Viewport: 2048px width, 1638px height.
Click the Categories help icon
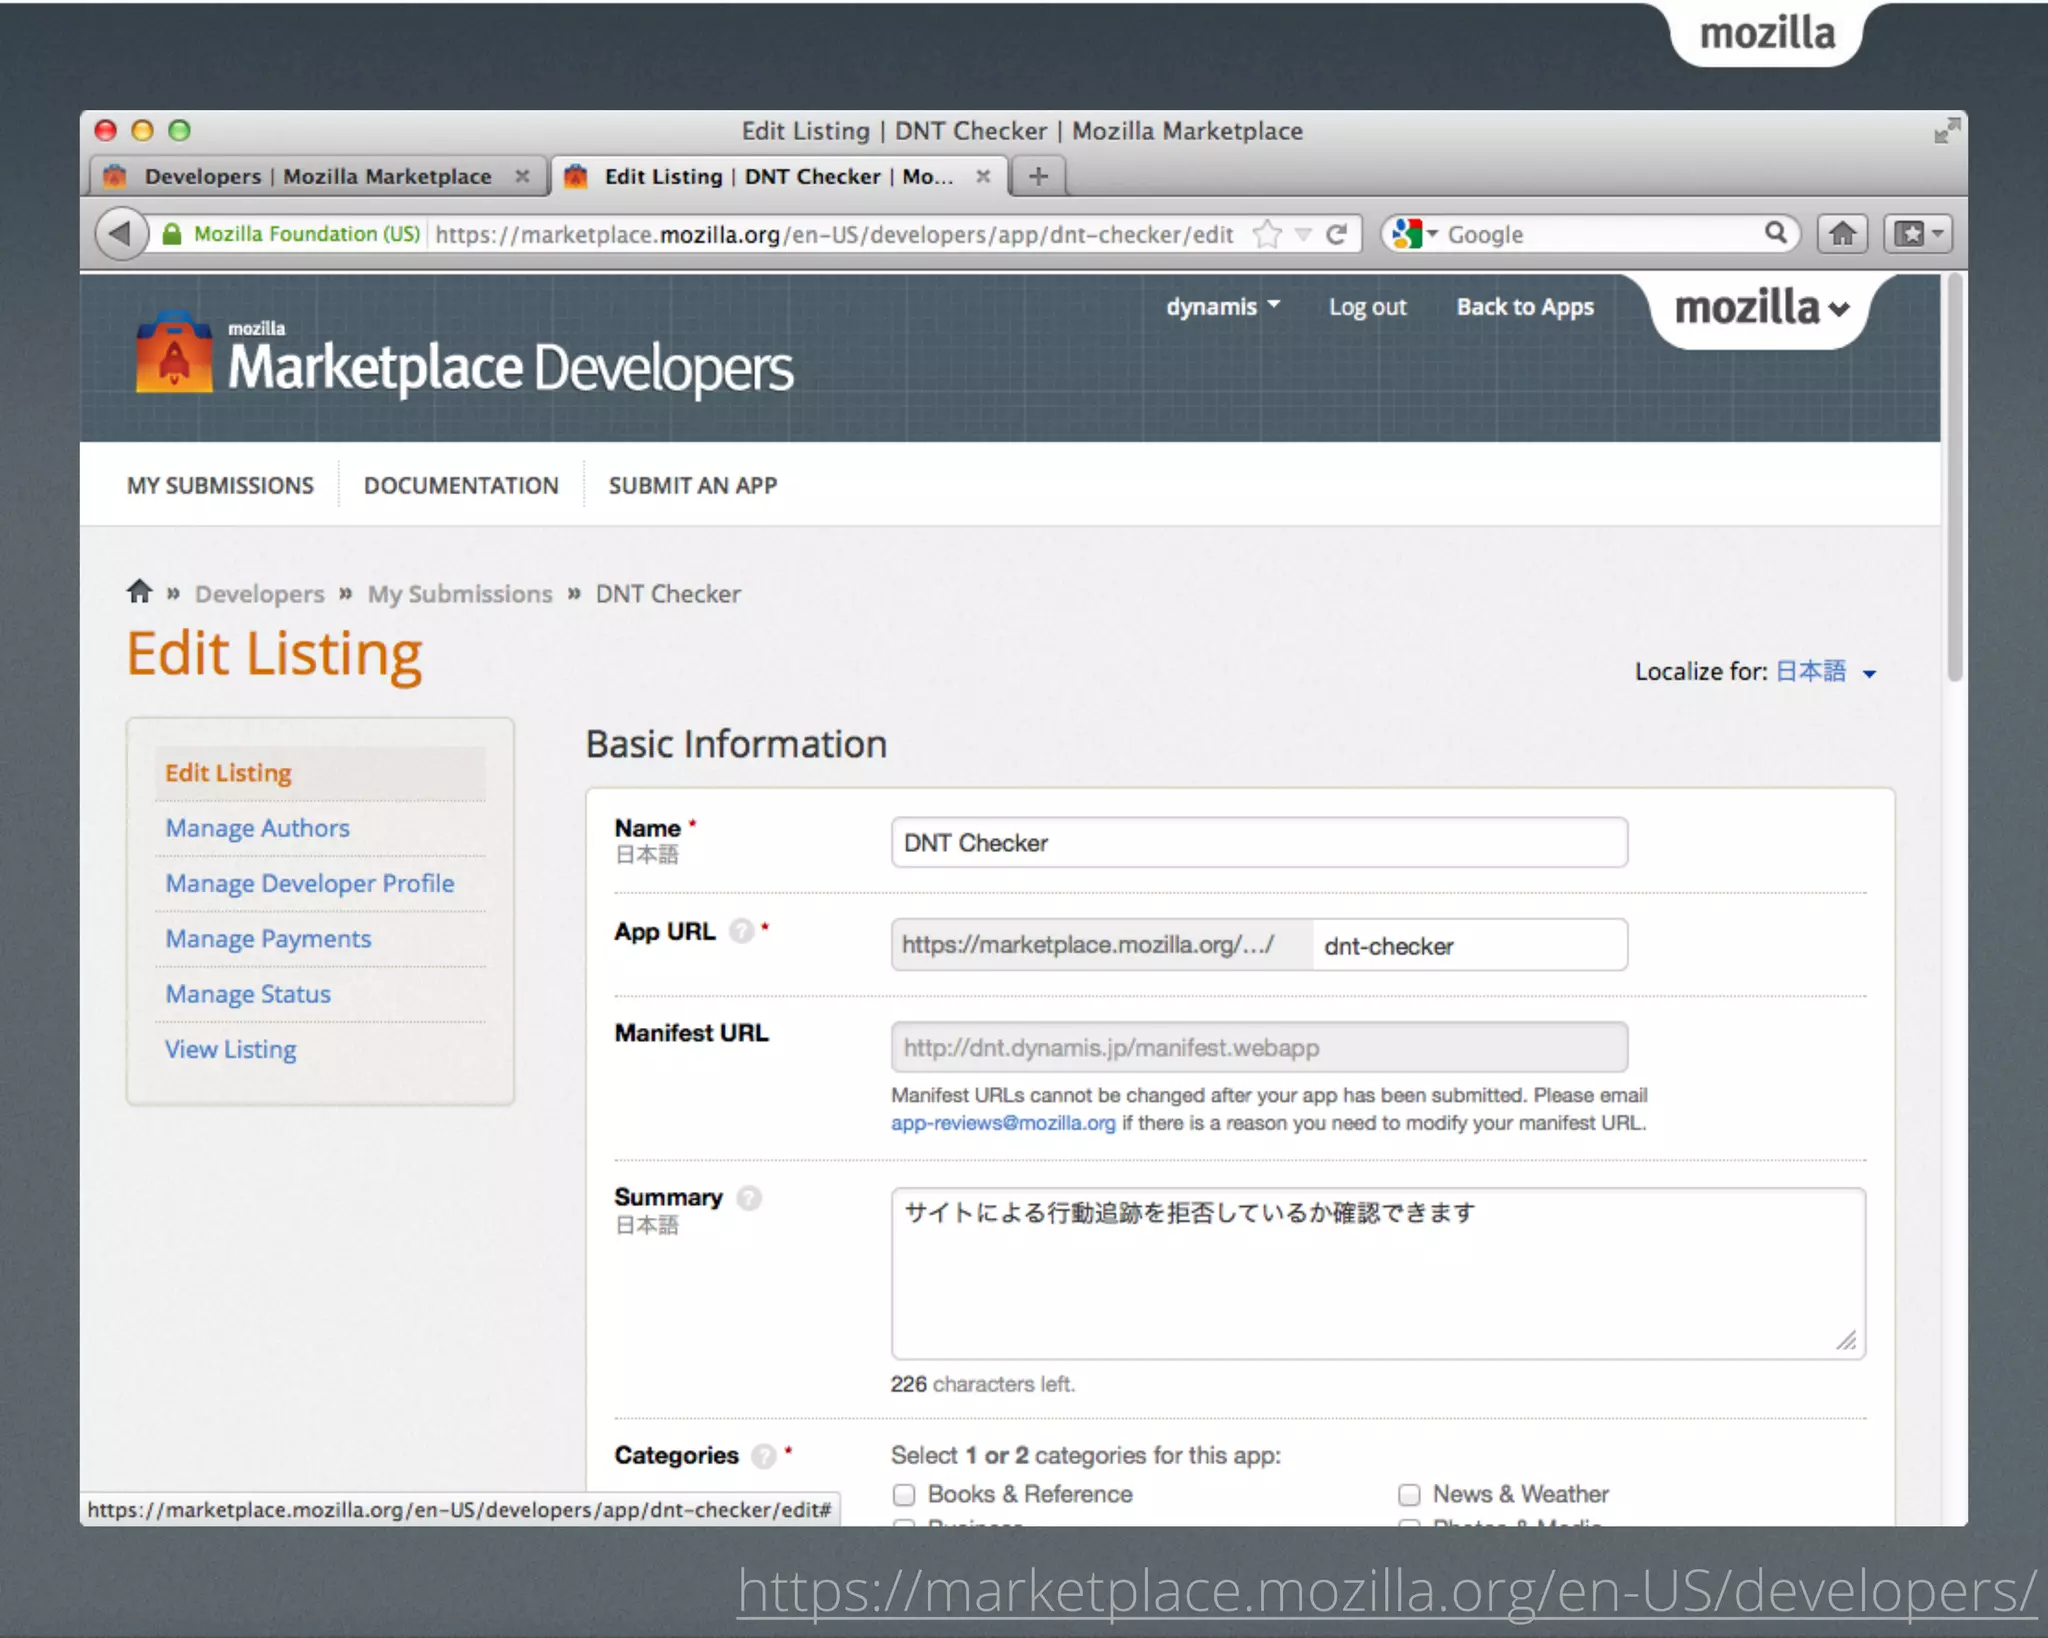coord(764,1455)
